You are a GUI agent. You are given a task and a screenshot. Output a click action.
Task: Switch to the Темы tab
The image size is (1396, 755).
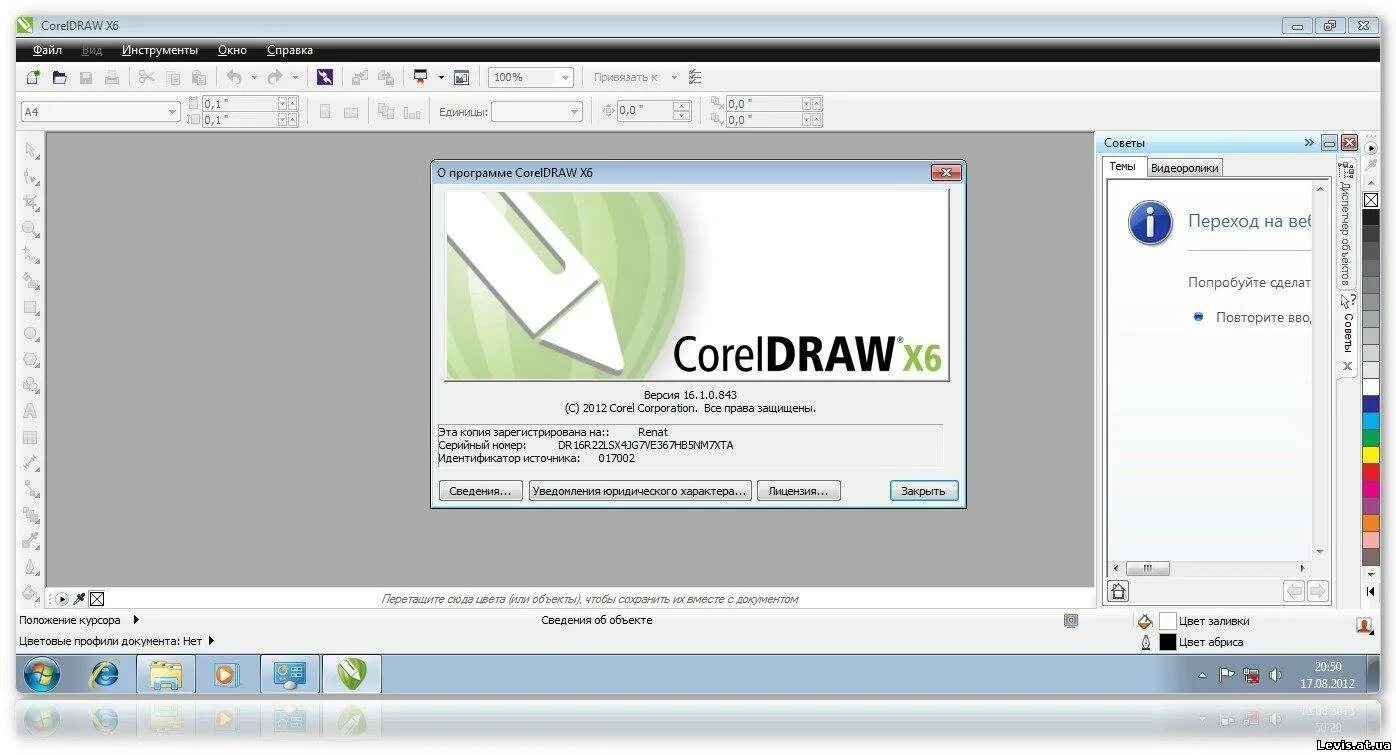tap(1123, 167)
